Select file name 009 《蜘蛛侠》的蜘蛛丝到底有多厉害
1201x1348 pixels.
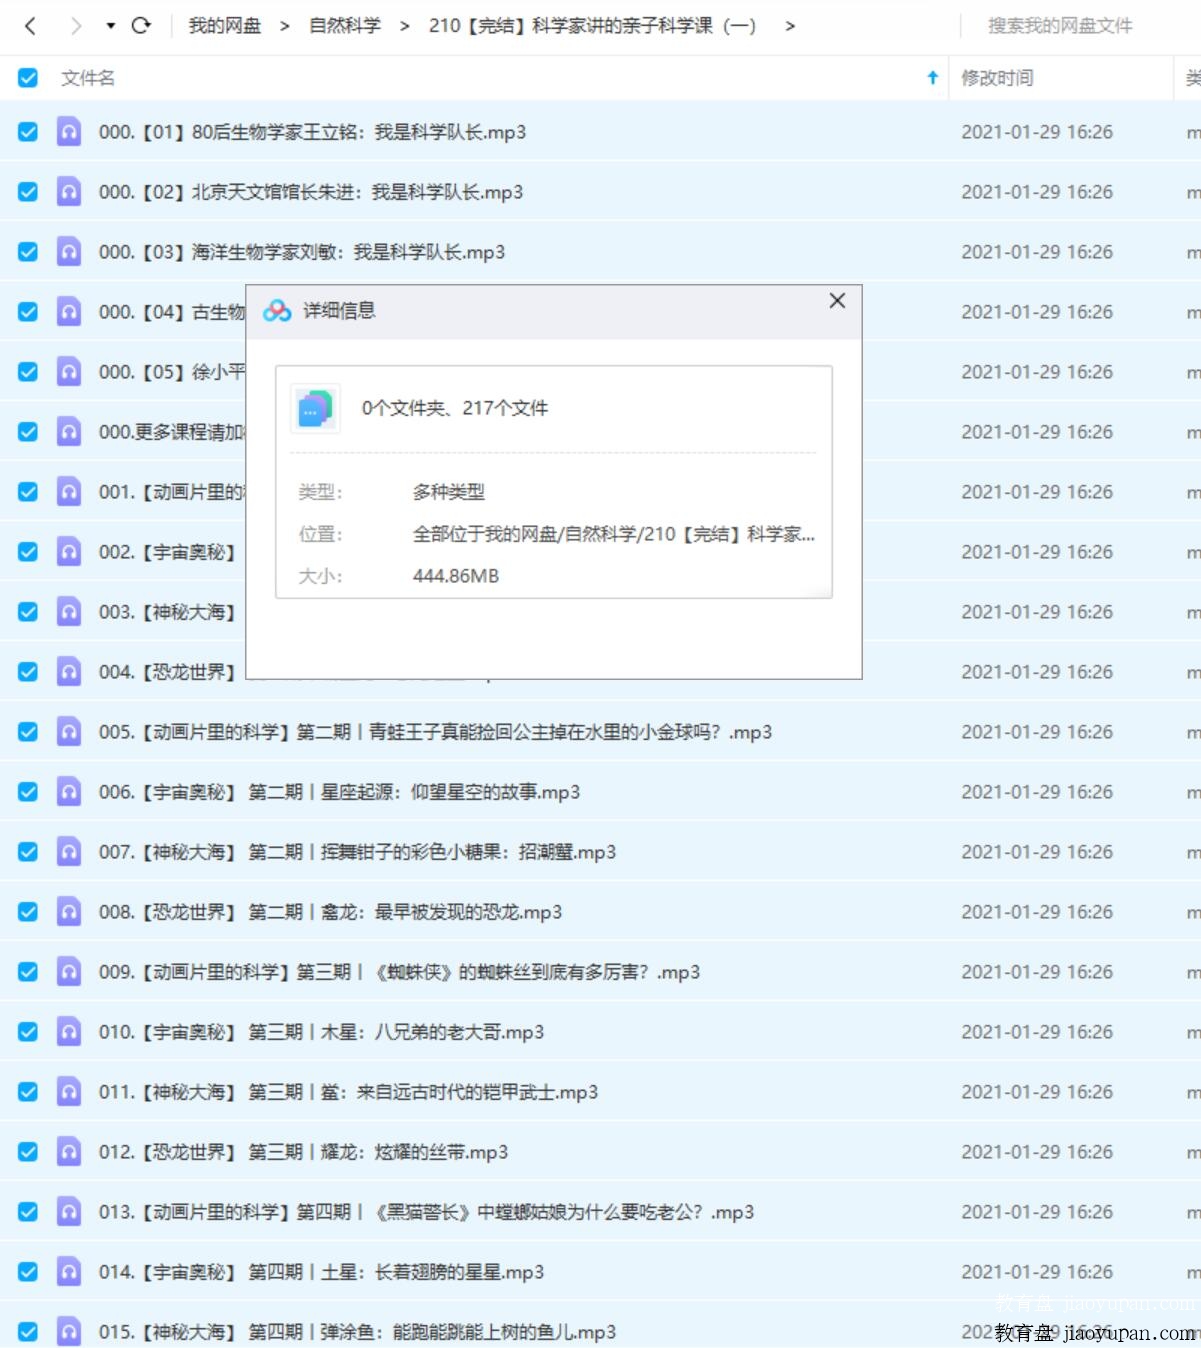pos(399,972)
